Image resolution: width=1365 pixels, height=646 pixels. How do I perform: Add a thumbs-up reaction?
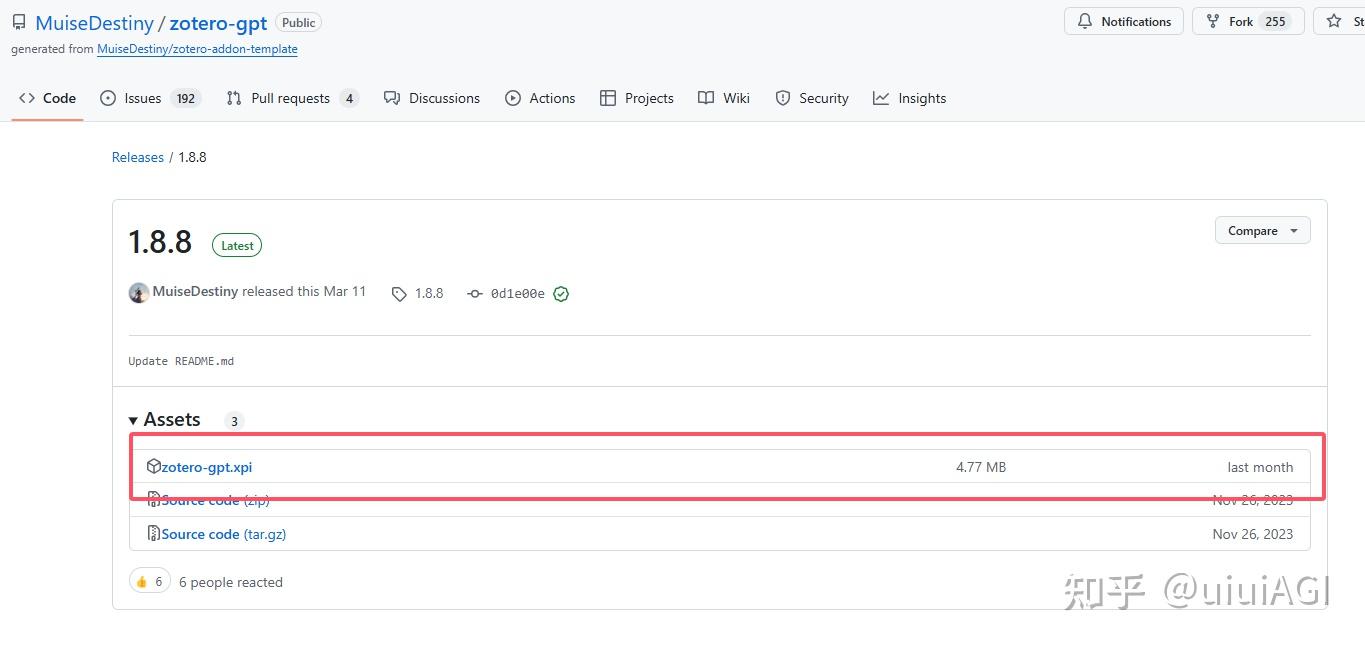[149, 580]
